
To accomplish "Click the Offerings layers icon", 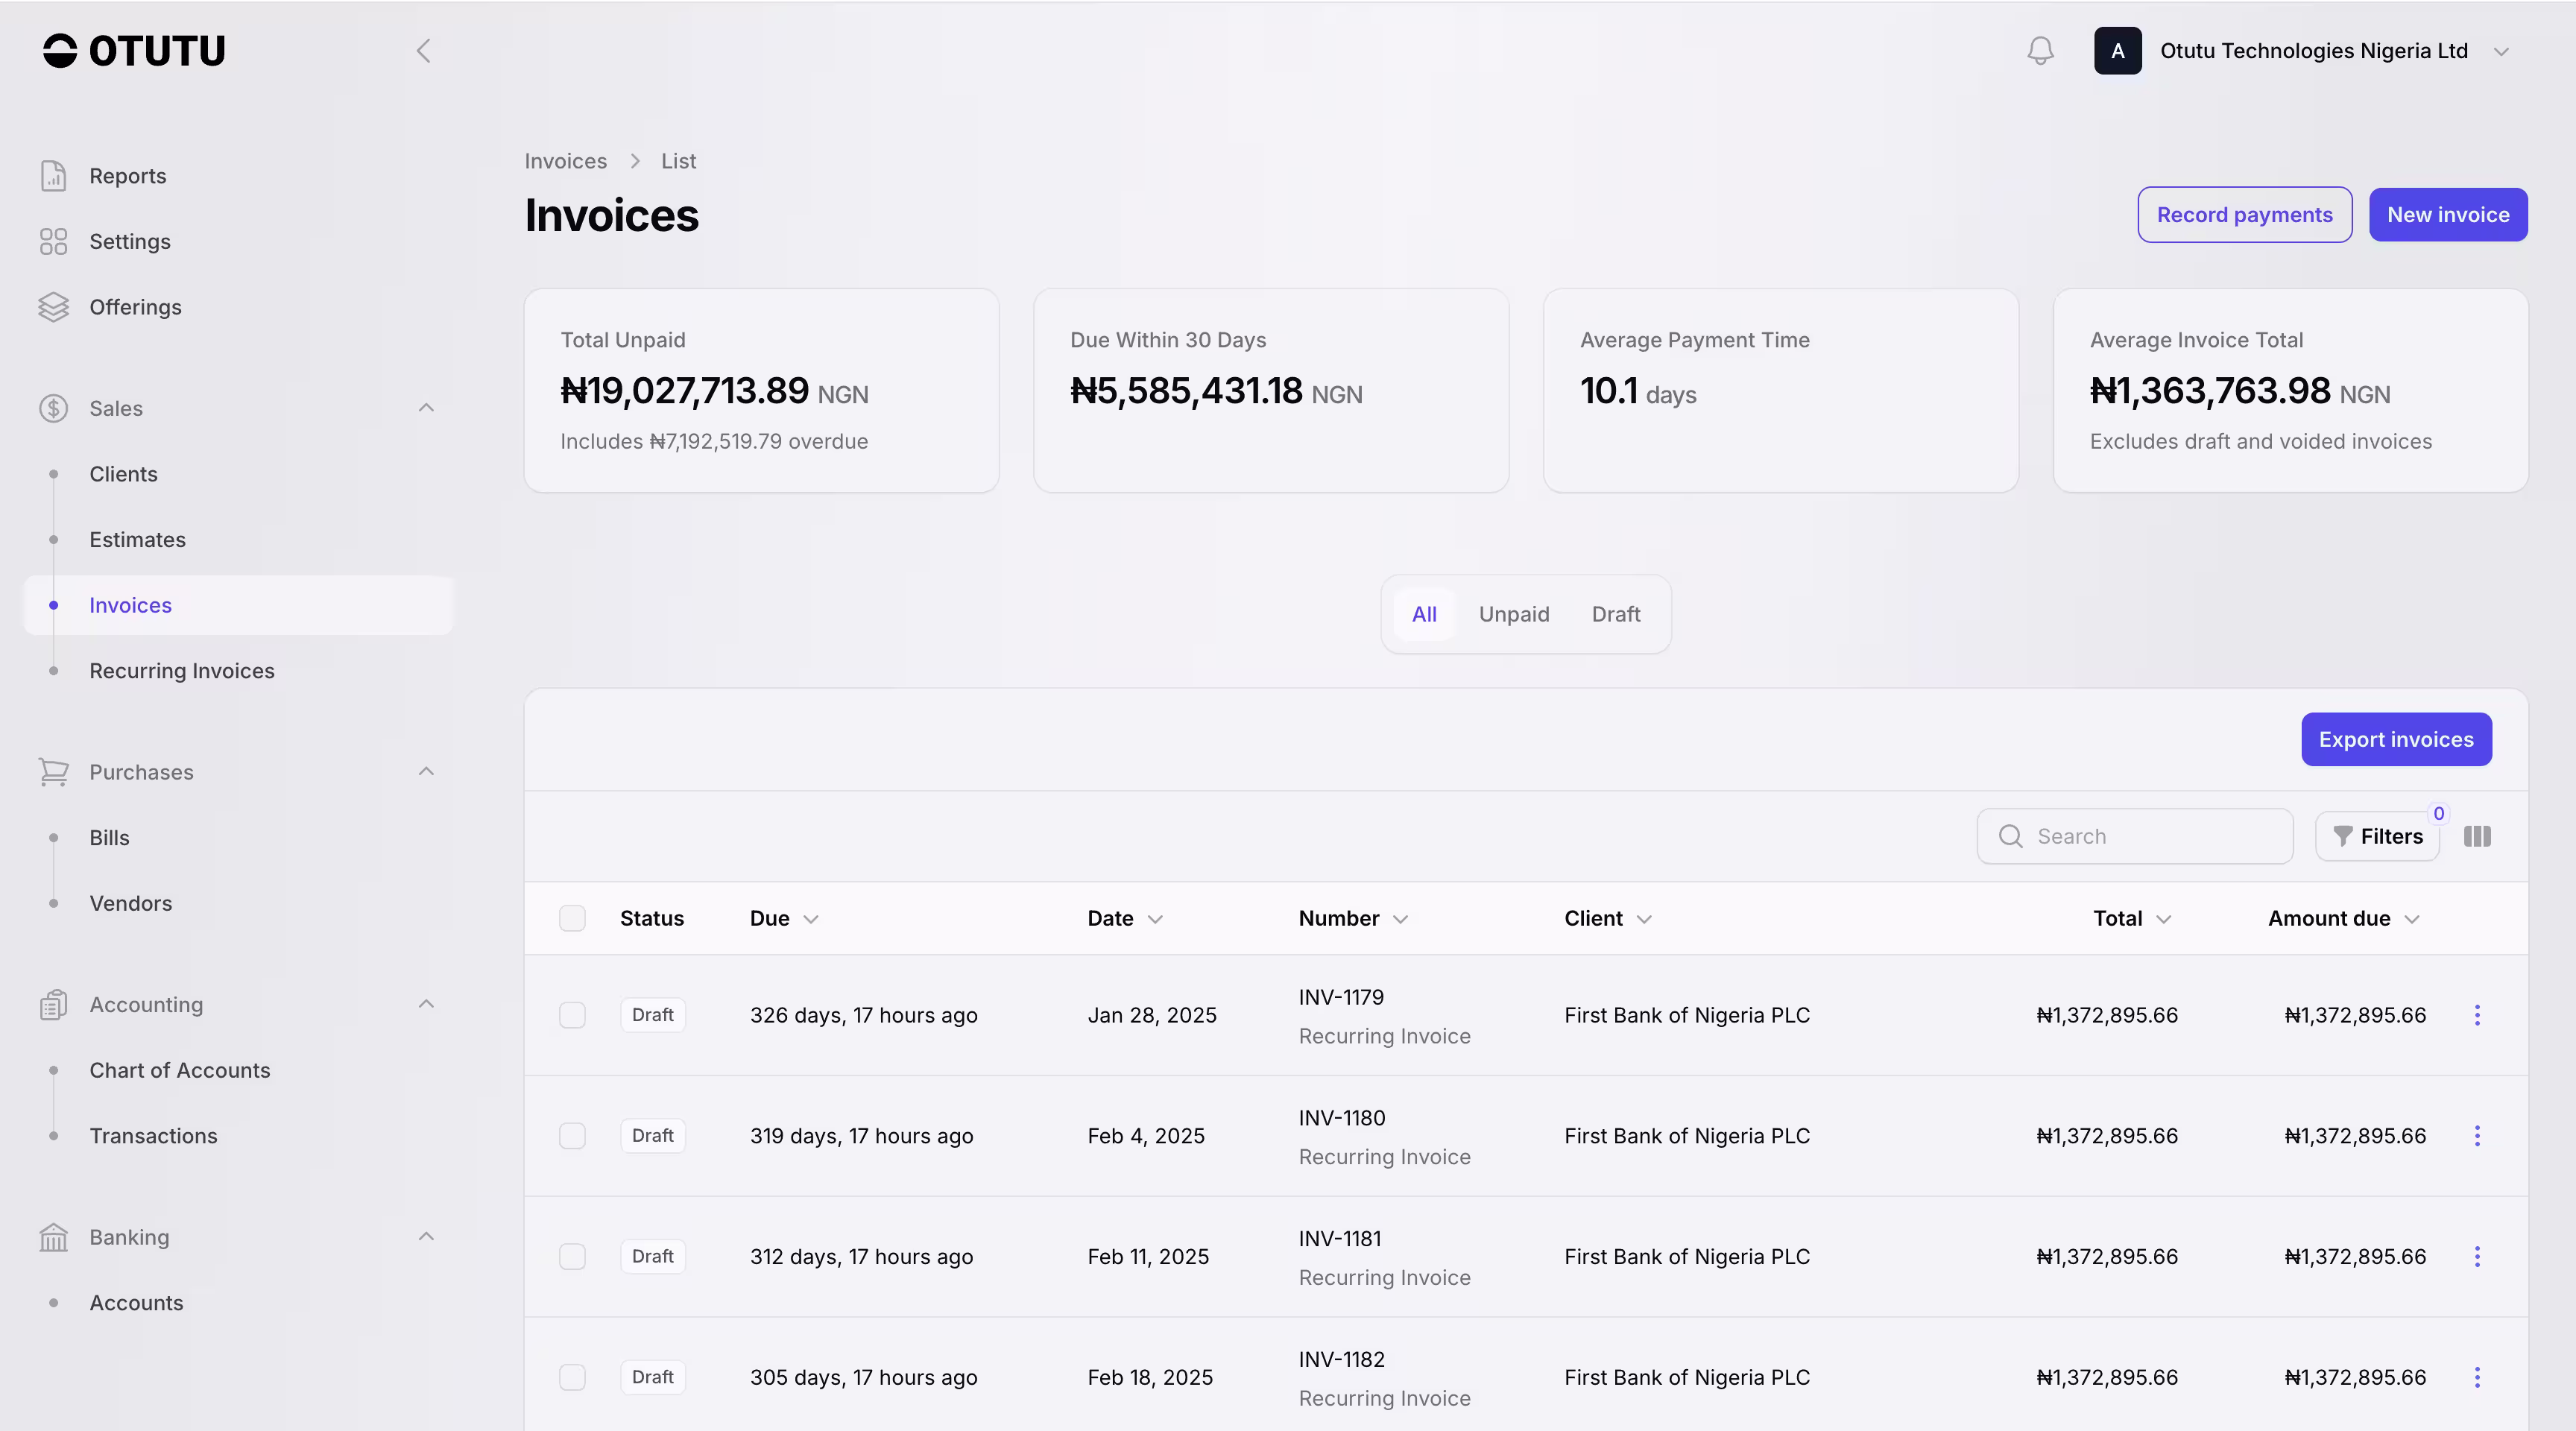I will coord(53,307).
